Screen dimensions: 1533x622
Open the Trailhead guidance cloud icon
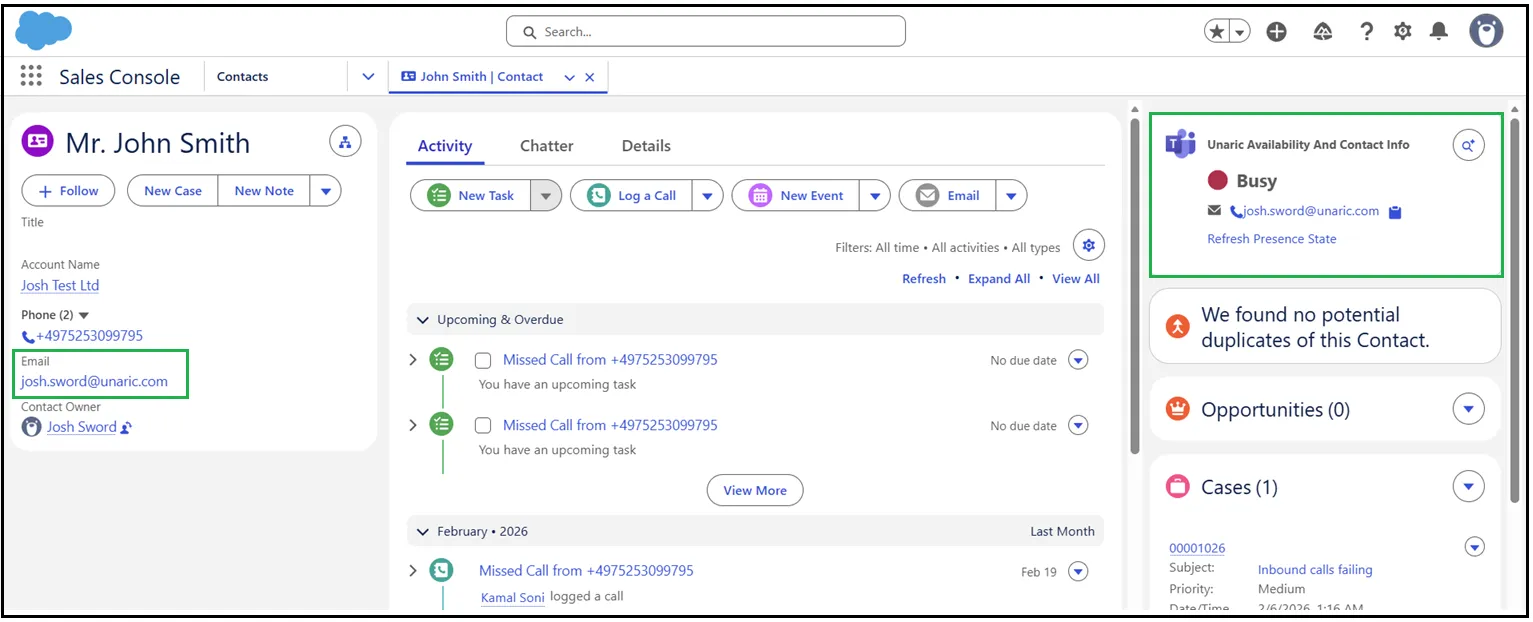coord(1322,32)
